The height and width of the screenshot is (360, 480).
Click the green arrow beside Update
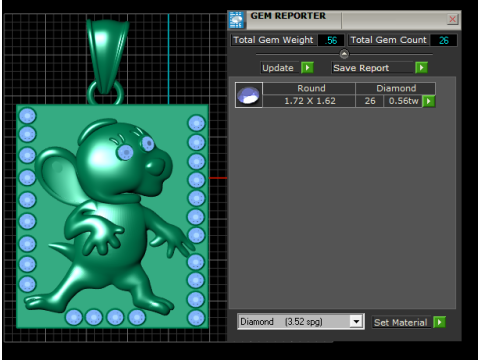(307, 68)
